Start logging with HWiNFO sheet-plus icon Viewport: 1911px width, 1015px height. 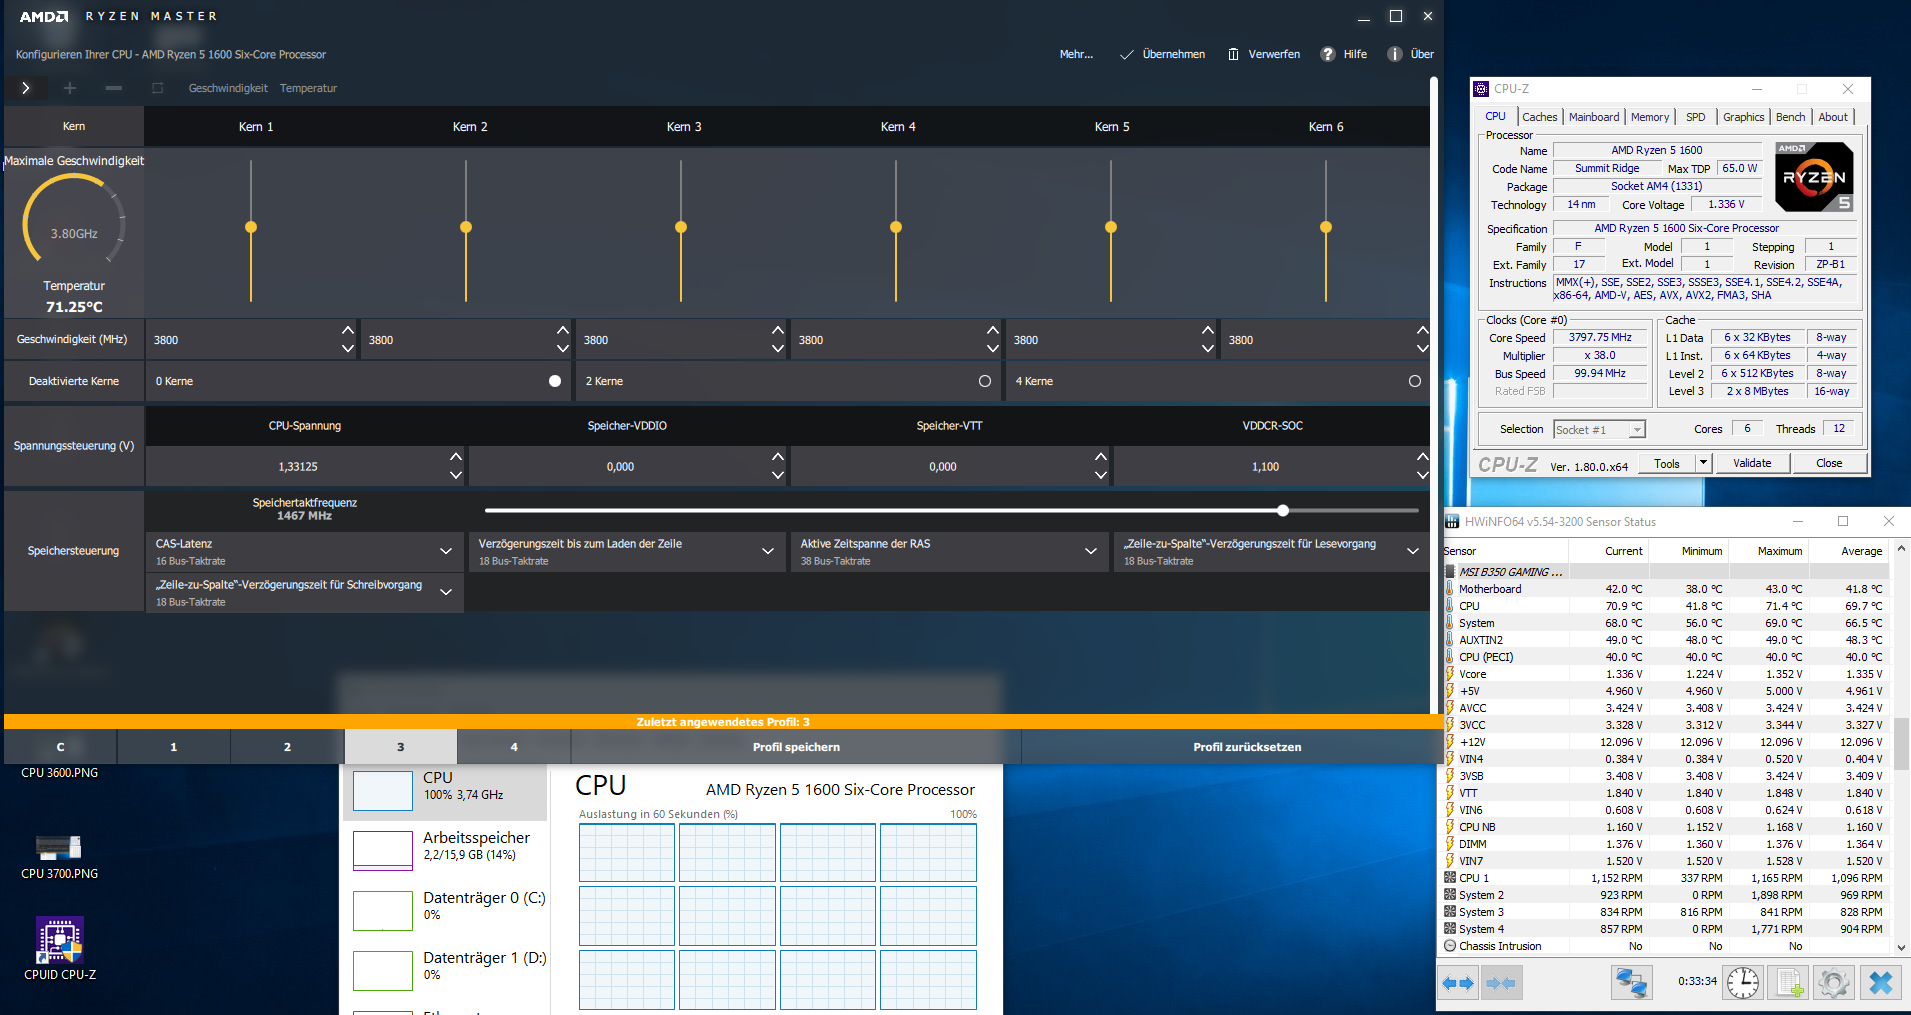[1789, 983]
